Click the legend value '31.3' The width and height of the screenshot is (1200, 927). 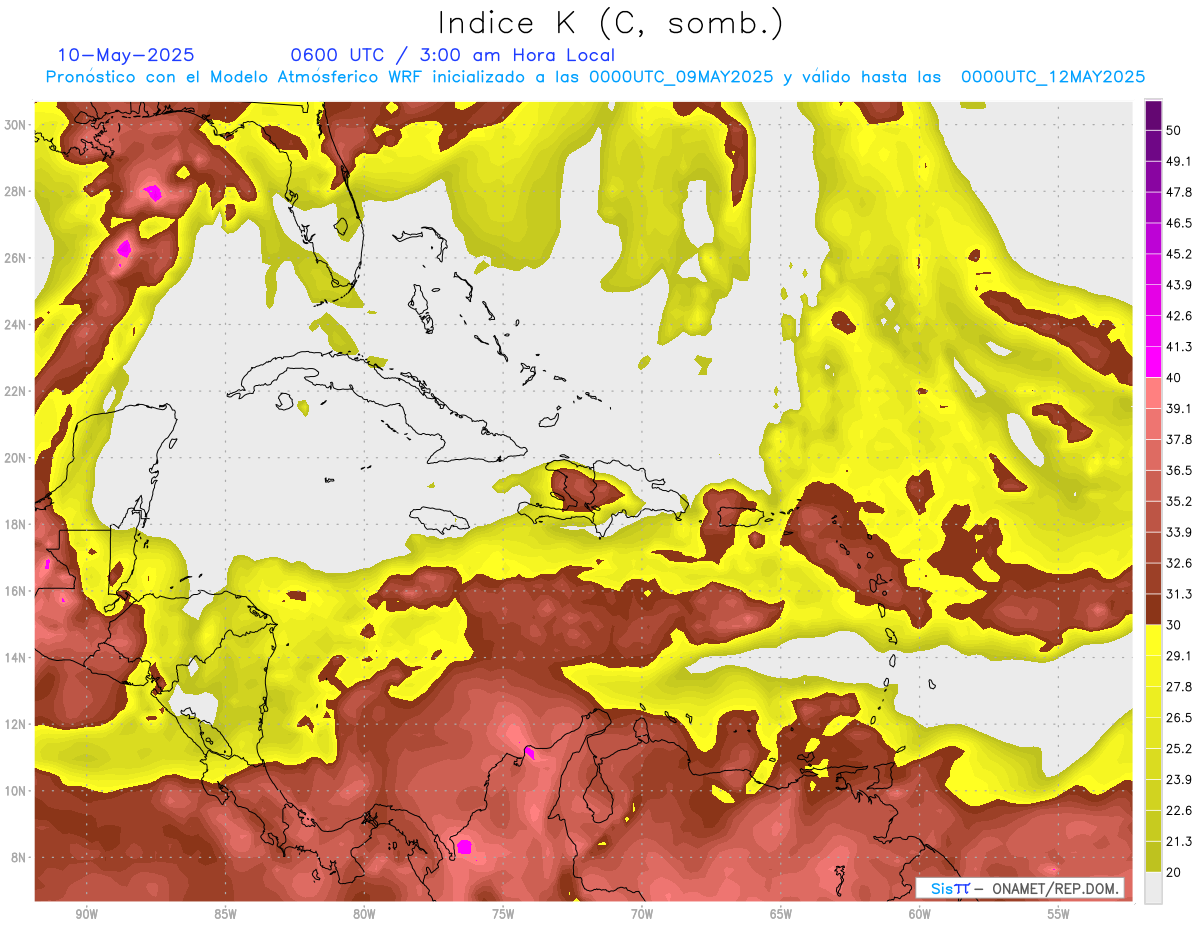click(x=1179, y=594)
